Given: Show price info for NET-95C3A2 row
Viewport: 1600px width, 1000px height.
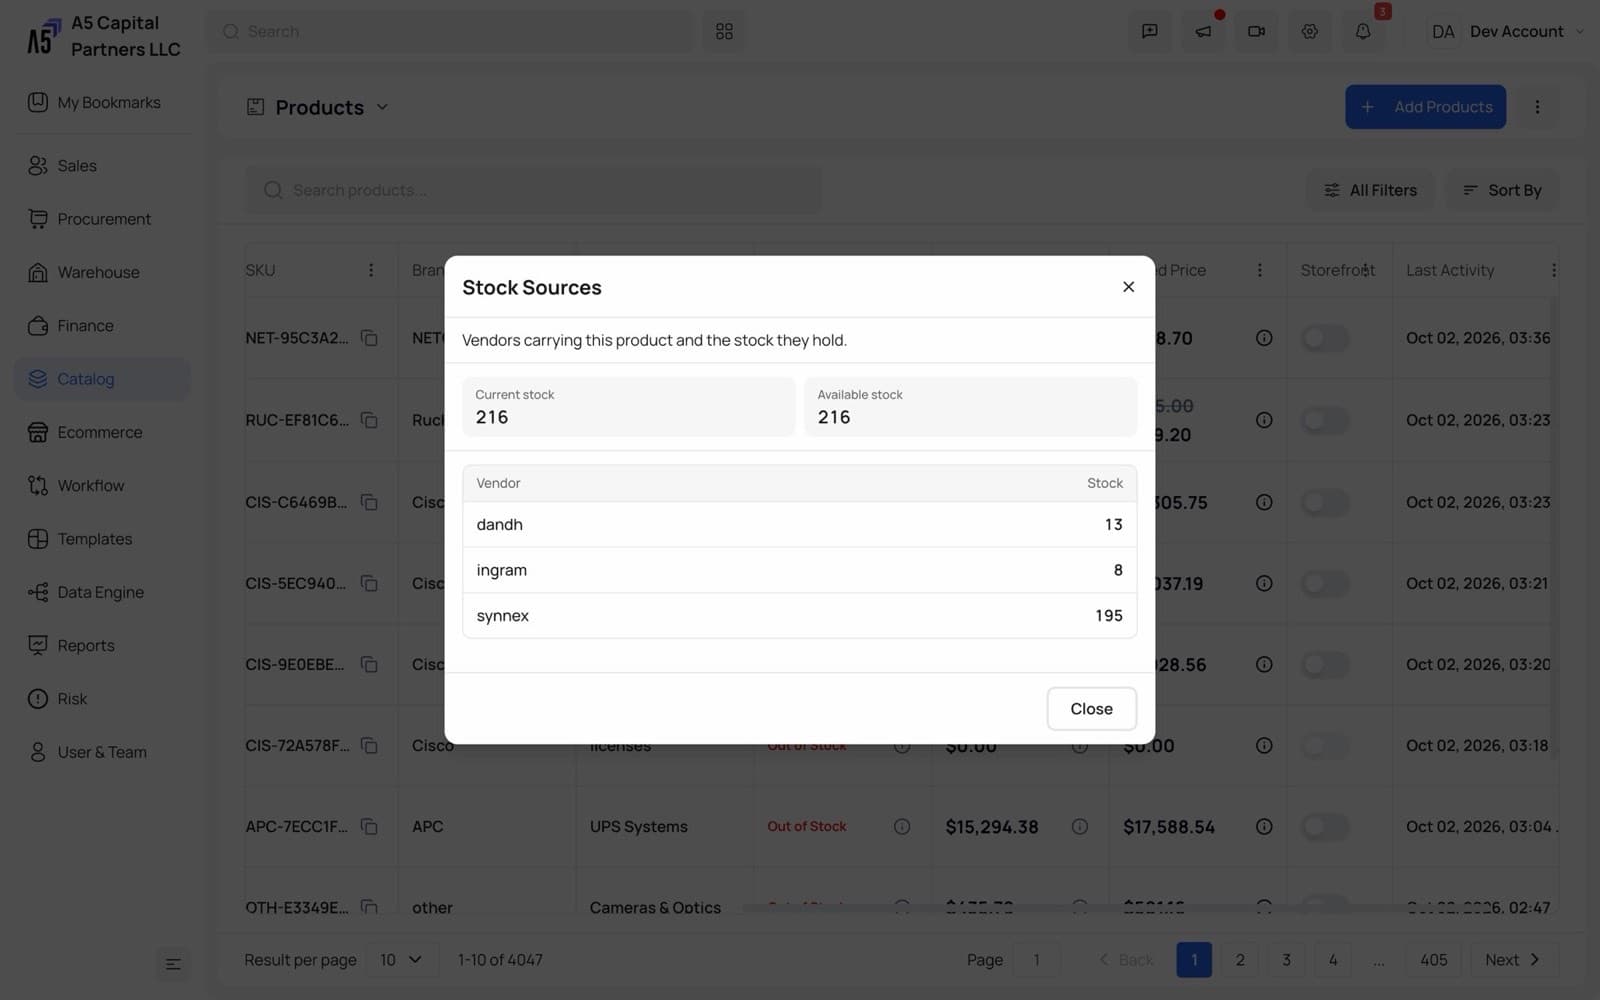Looking at the screenshot, I should 1264,338.
